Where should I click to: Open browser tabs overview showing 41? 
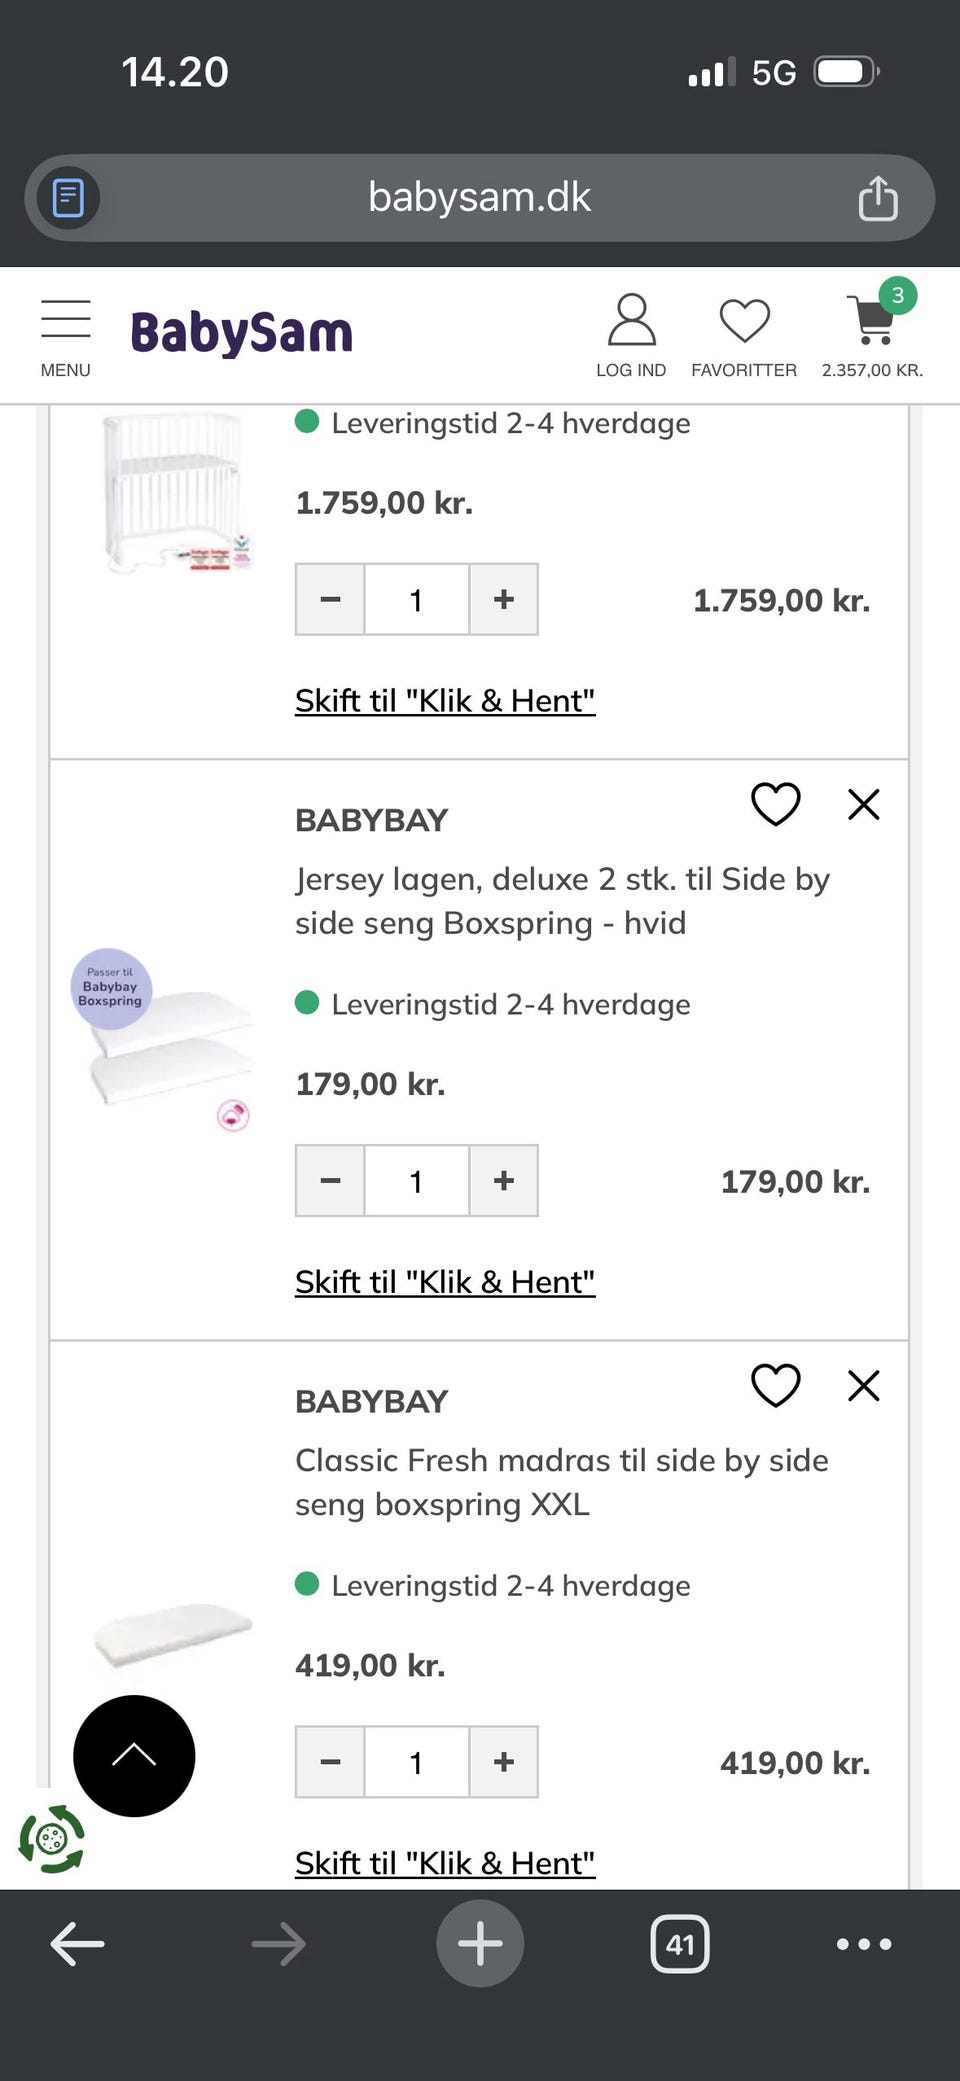click(x=680, y=1943)
